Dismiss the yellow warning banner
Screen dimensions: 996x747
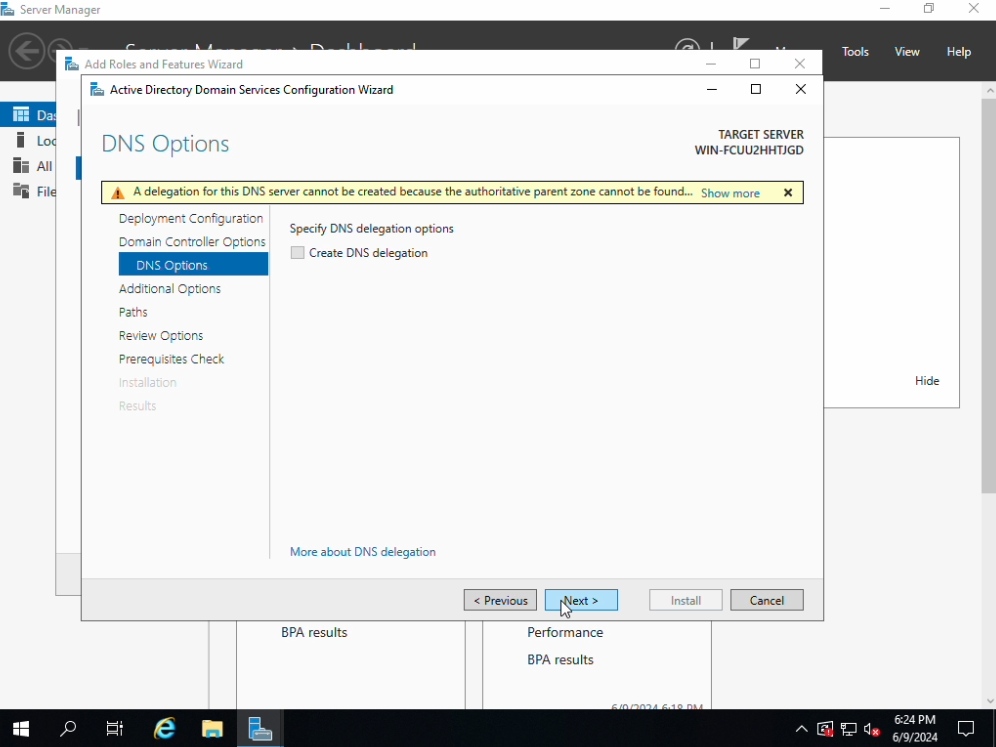point(788,192)
